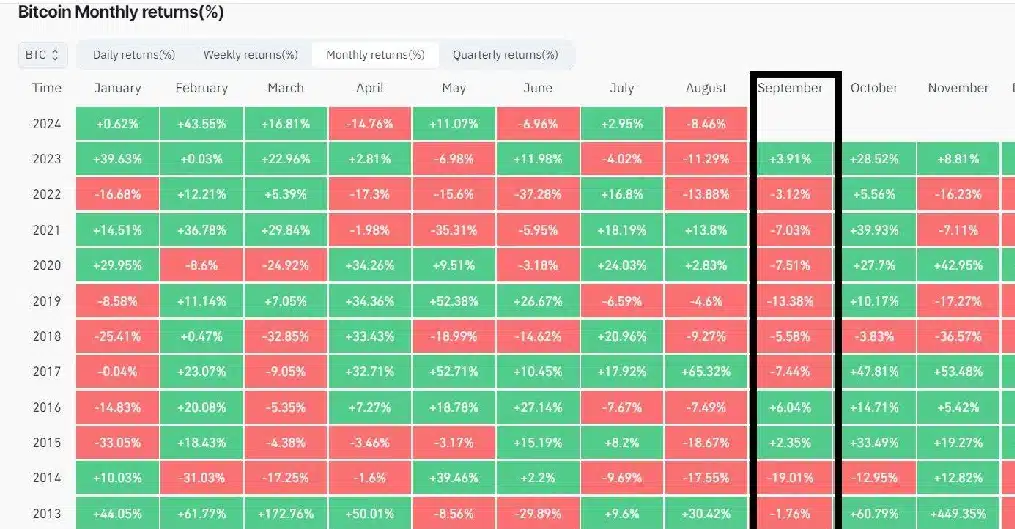Click the Time column header

(47, 88)
